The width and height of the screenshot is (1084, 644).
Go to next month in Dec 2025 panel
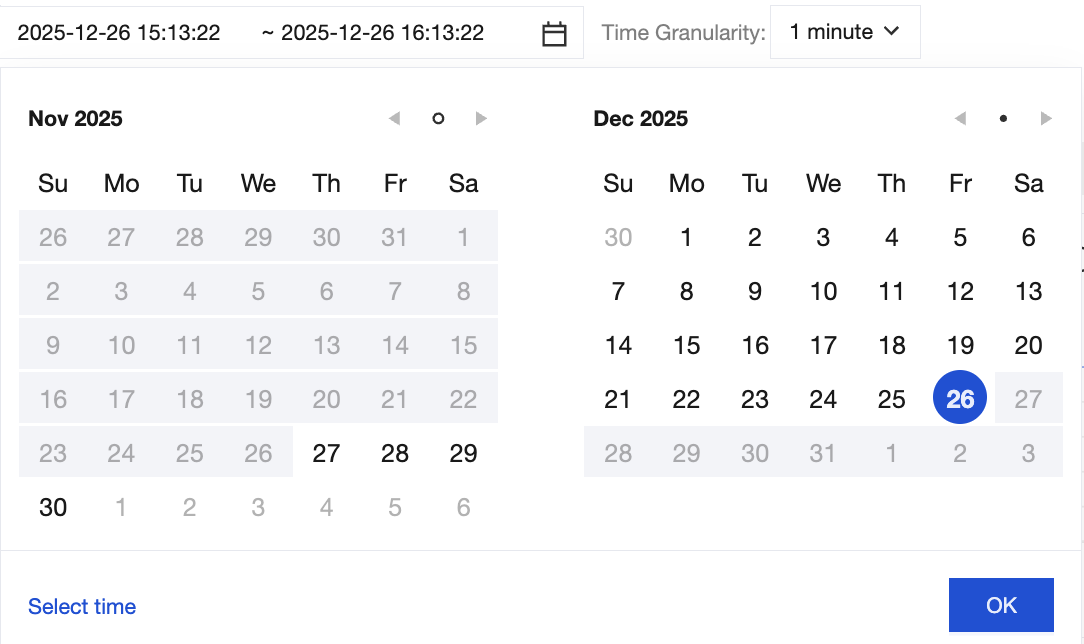pyautogui.click(x=1046, y=119)
